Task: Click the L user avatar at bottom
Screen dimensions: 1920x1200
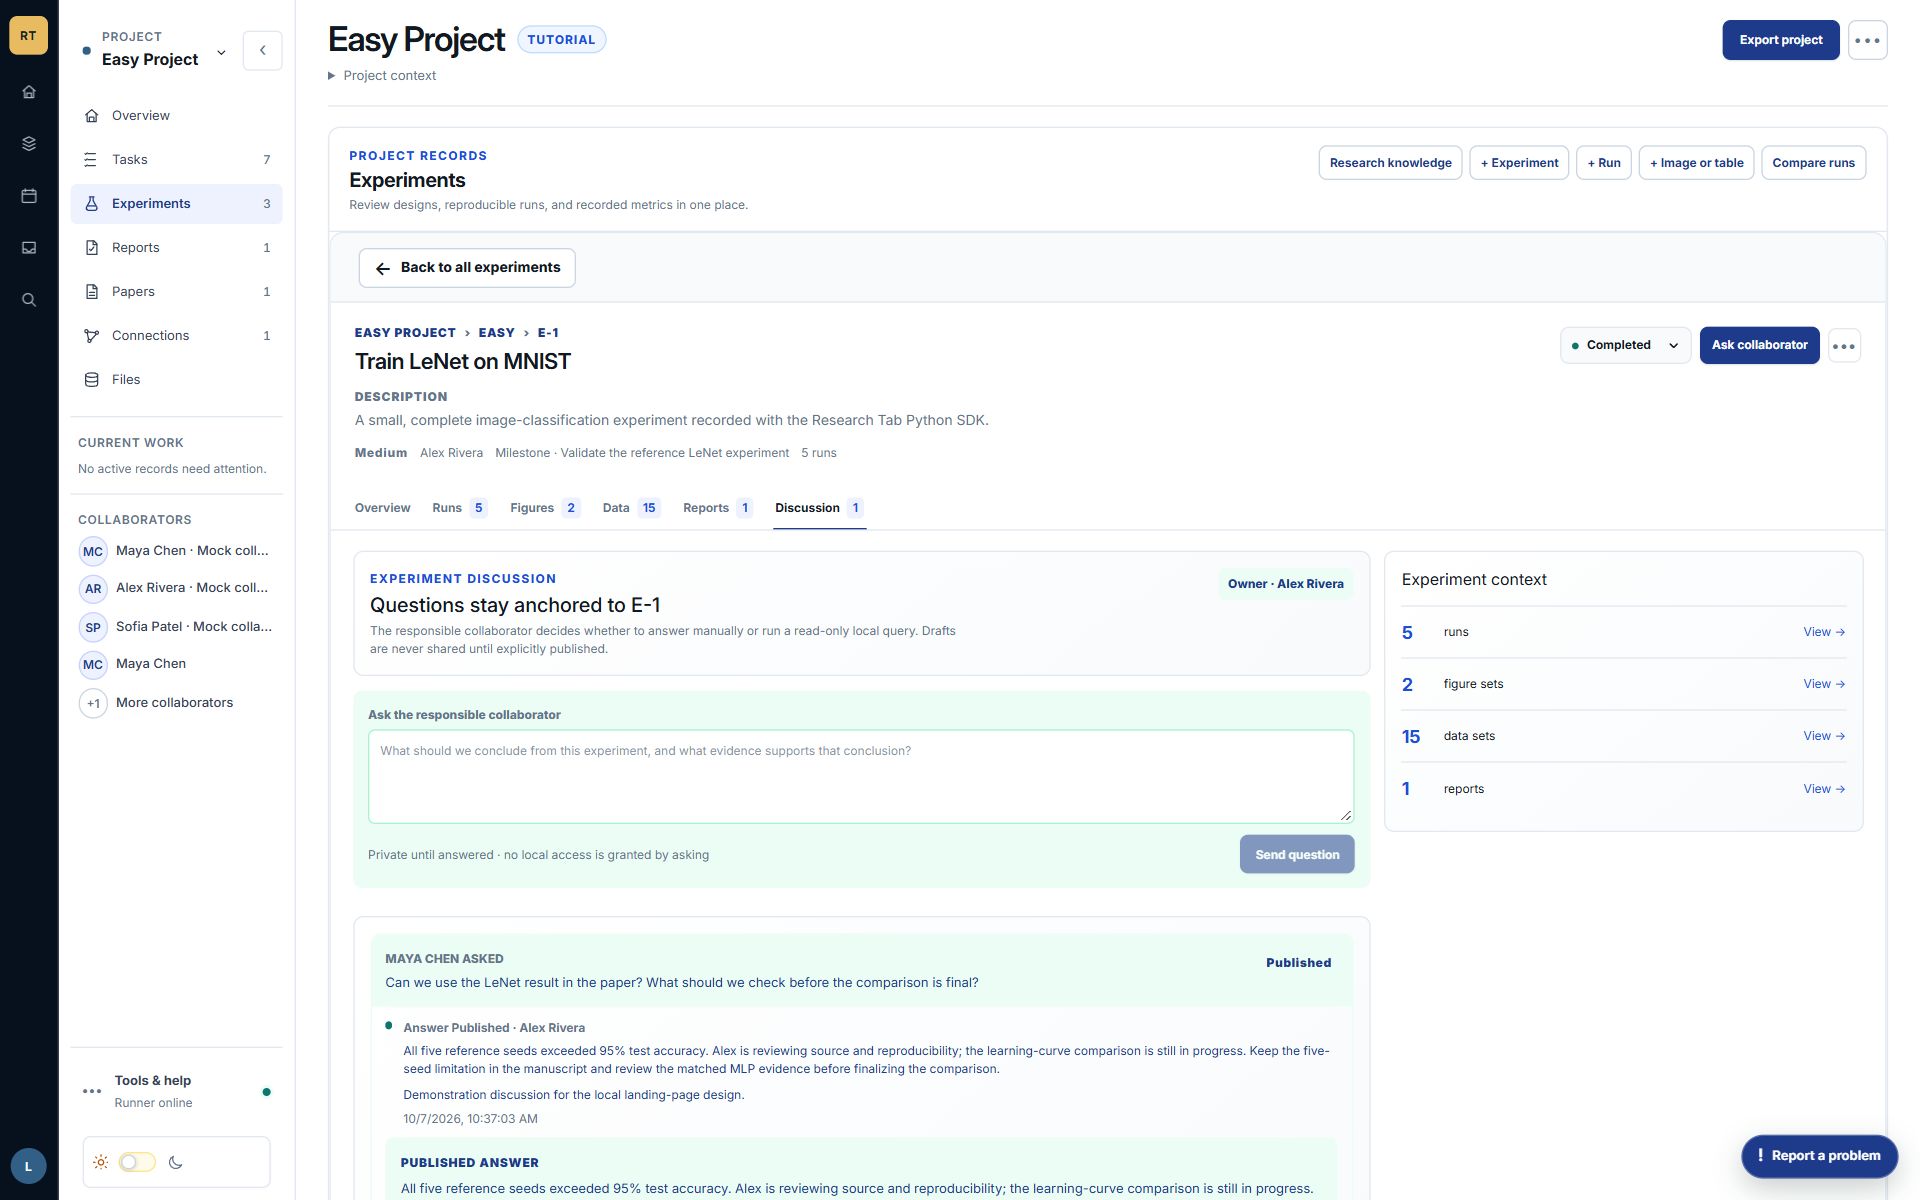Action: point(28,1166)
